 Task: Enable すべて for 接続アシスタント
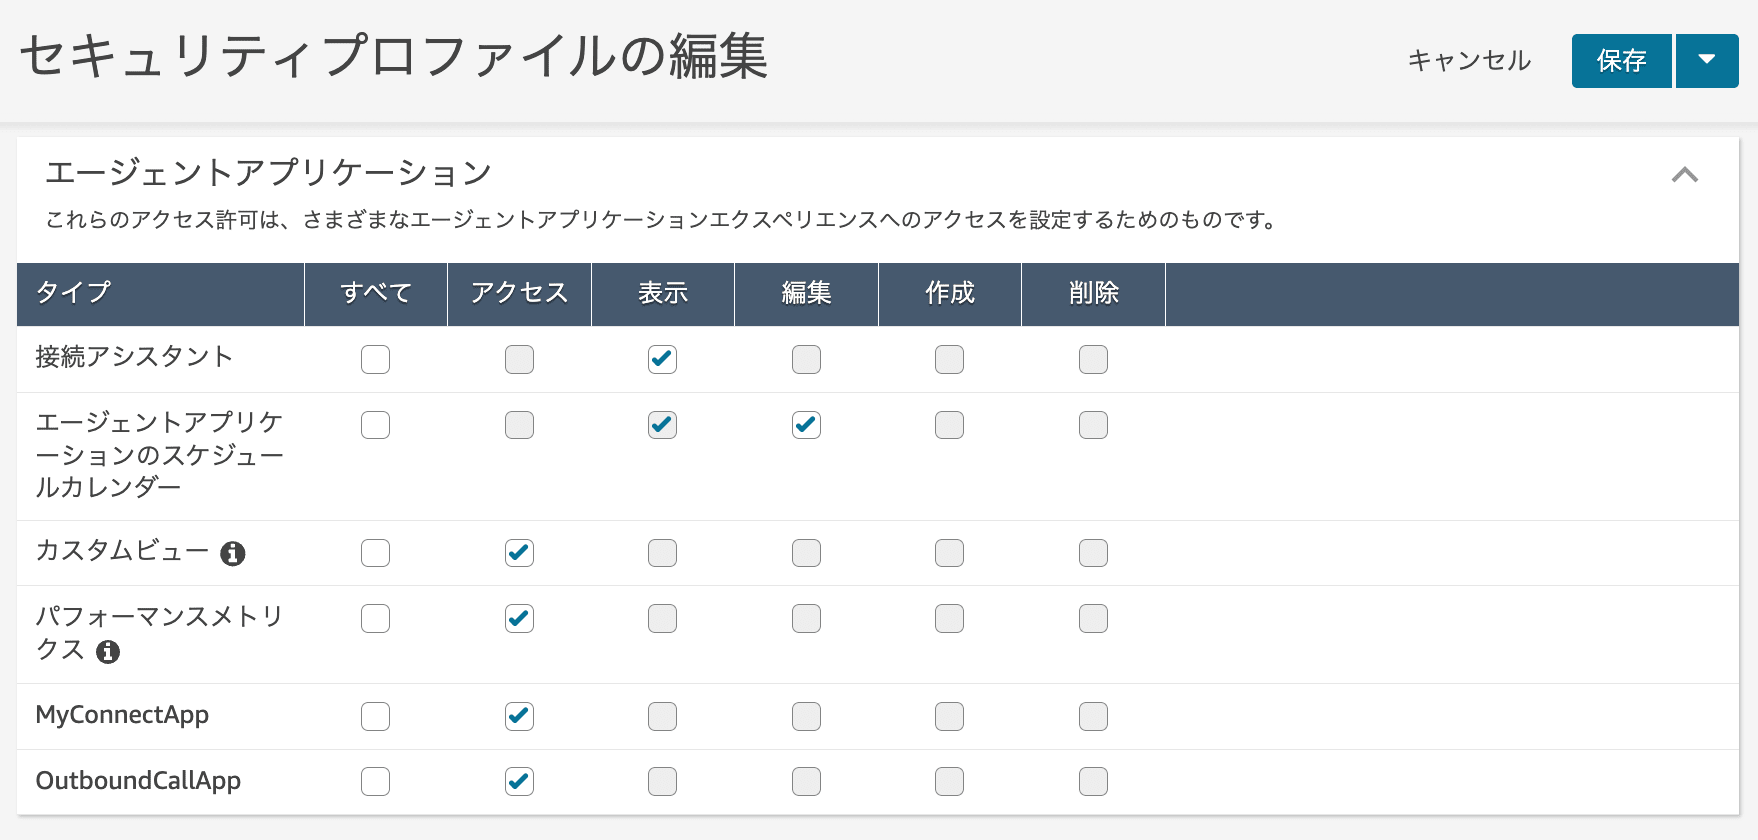pos(375,358)
